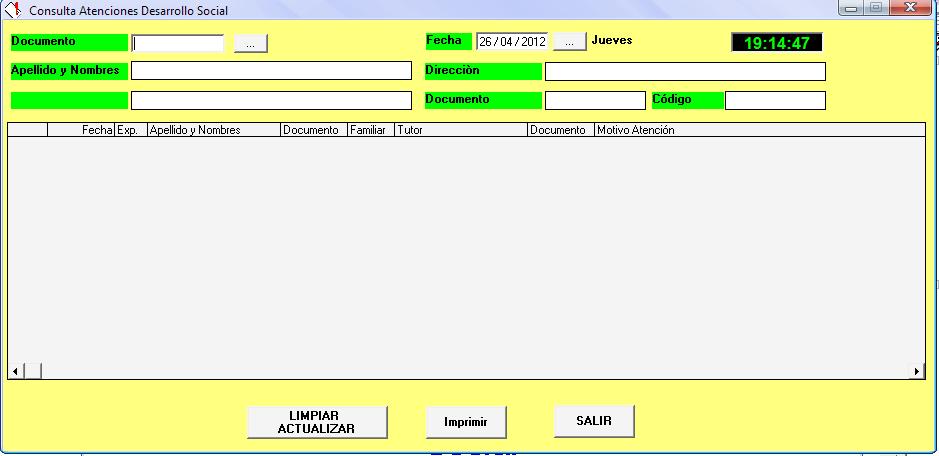Click the browse button next to Documento field

click(250, 43)
